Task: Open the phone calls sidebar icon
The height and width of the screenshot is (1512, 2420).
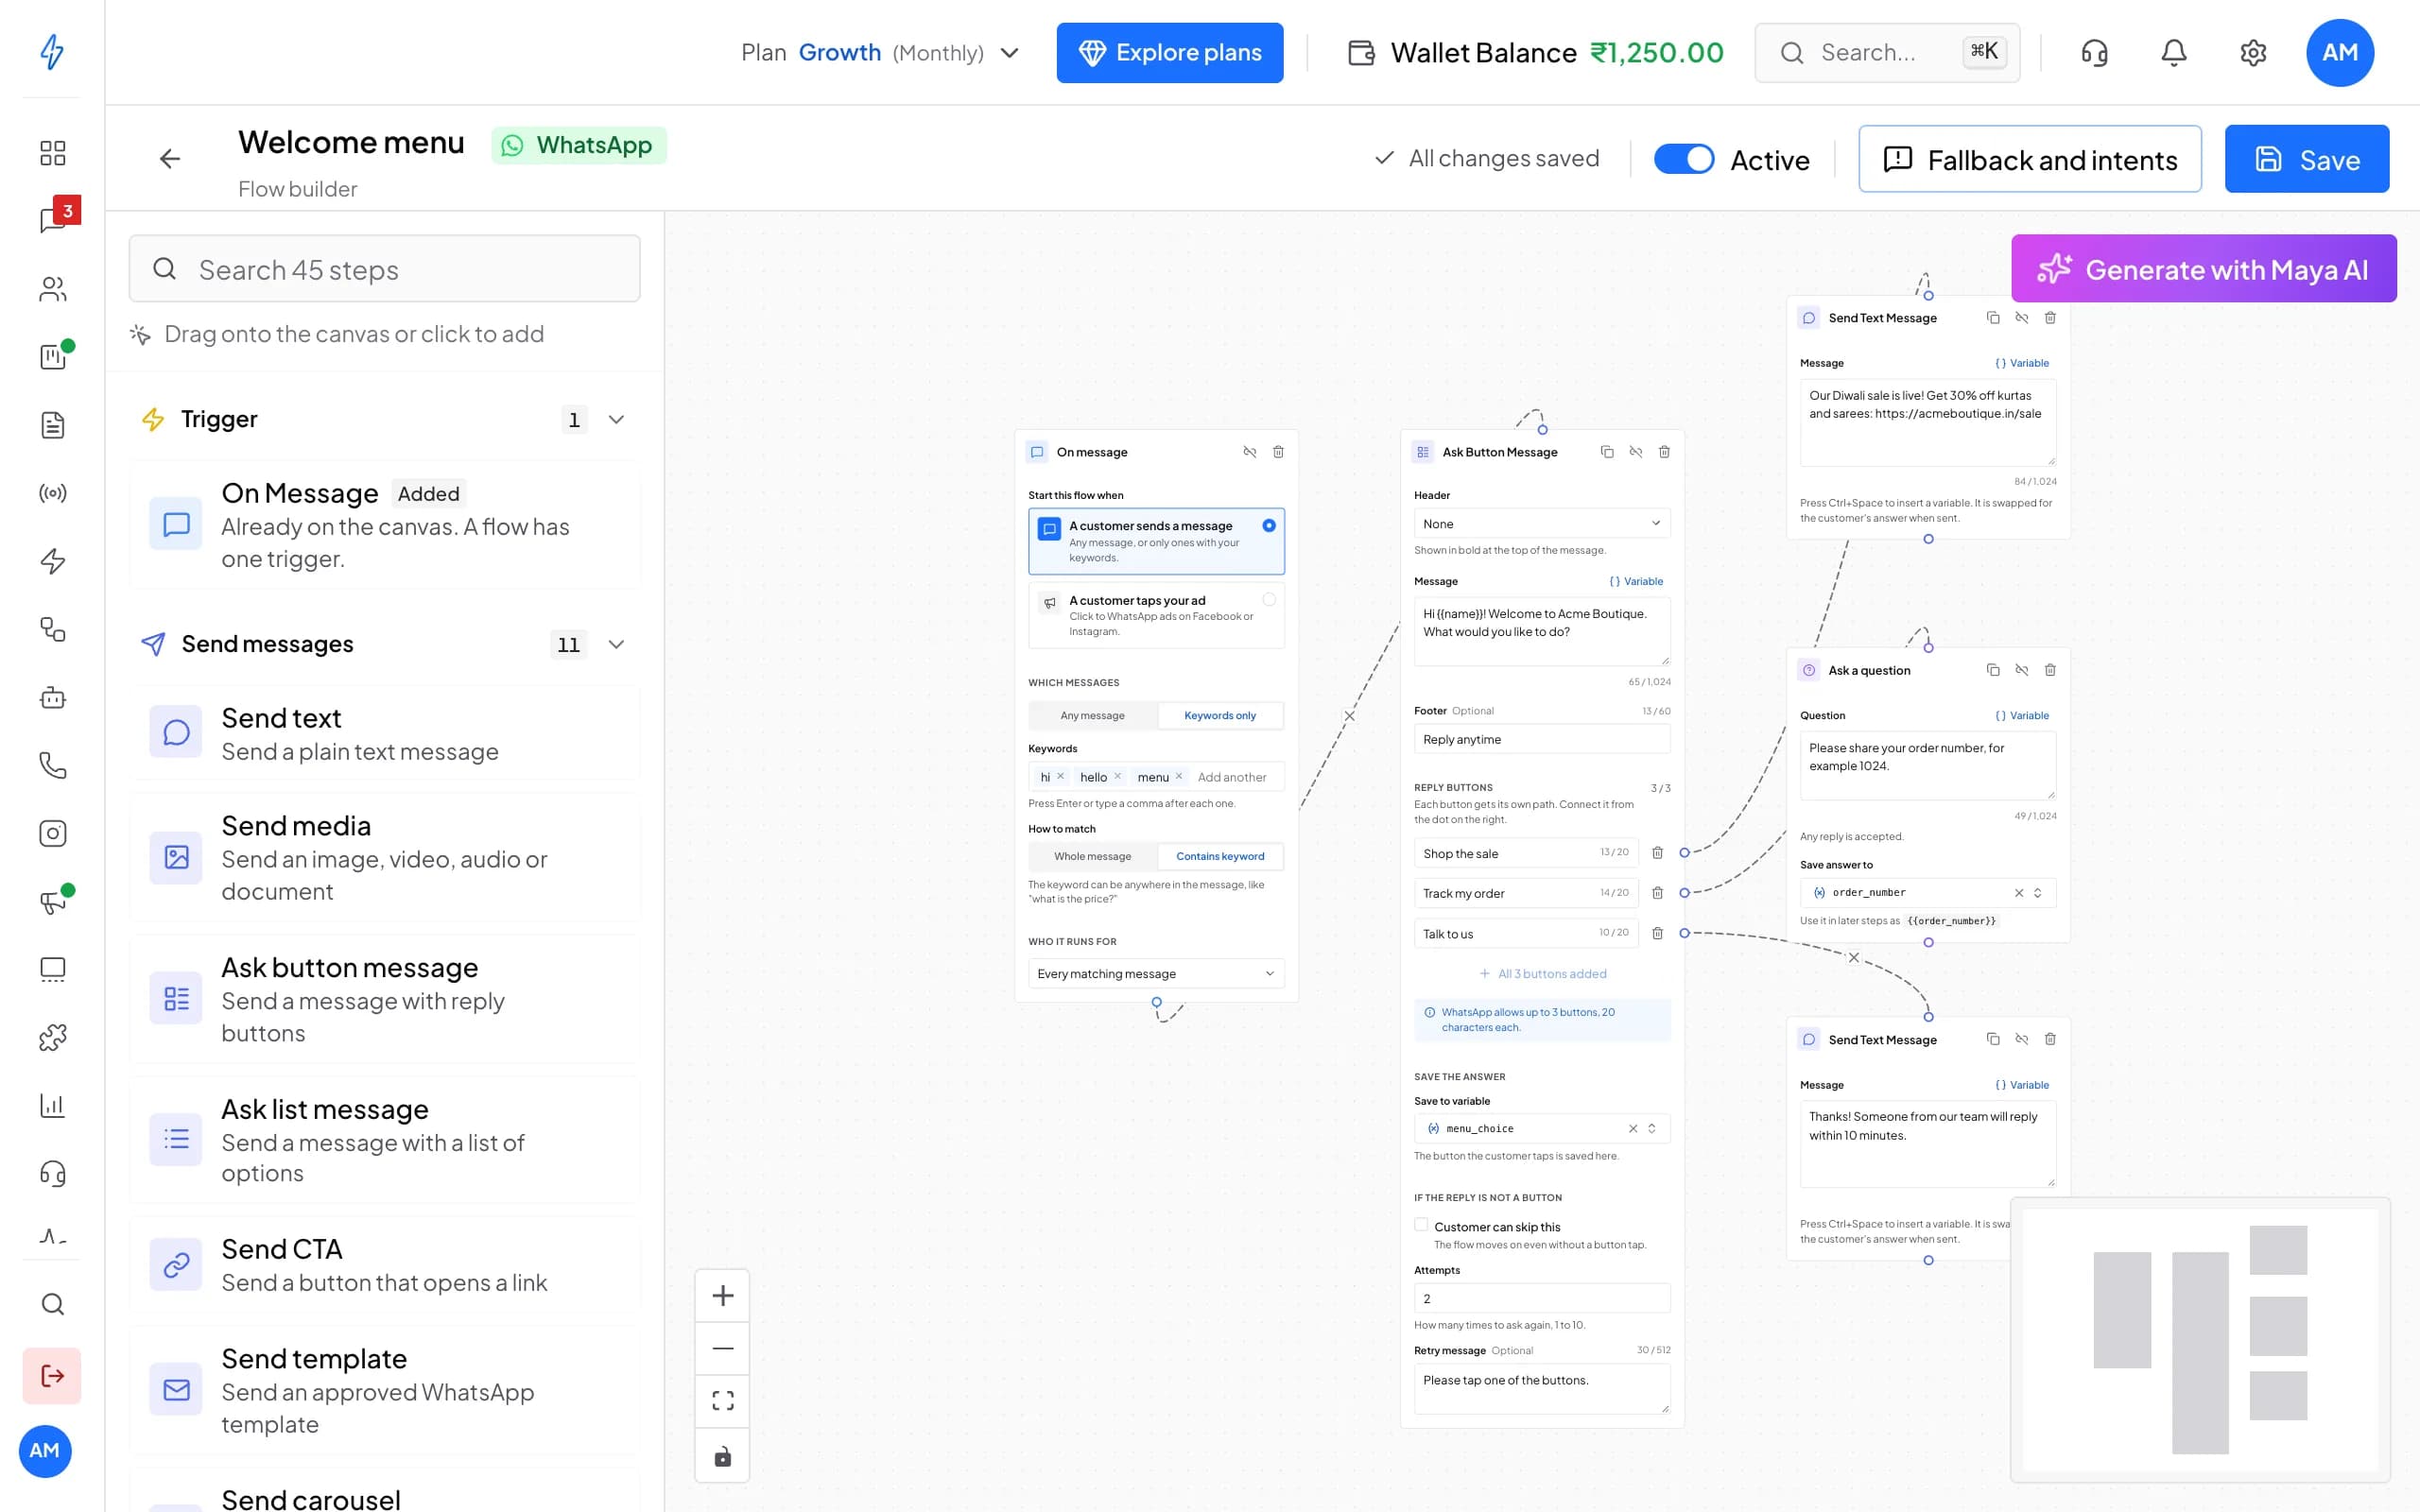Action: 53,765
